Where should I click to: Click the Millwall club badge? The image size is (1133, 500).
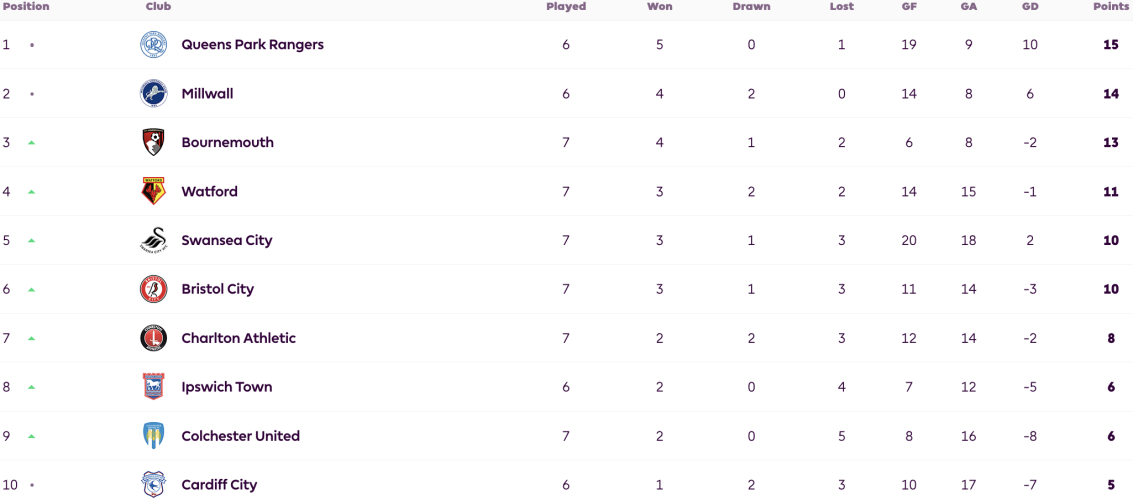tap(153, 94)
